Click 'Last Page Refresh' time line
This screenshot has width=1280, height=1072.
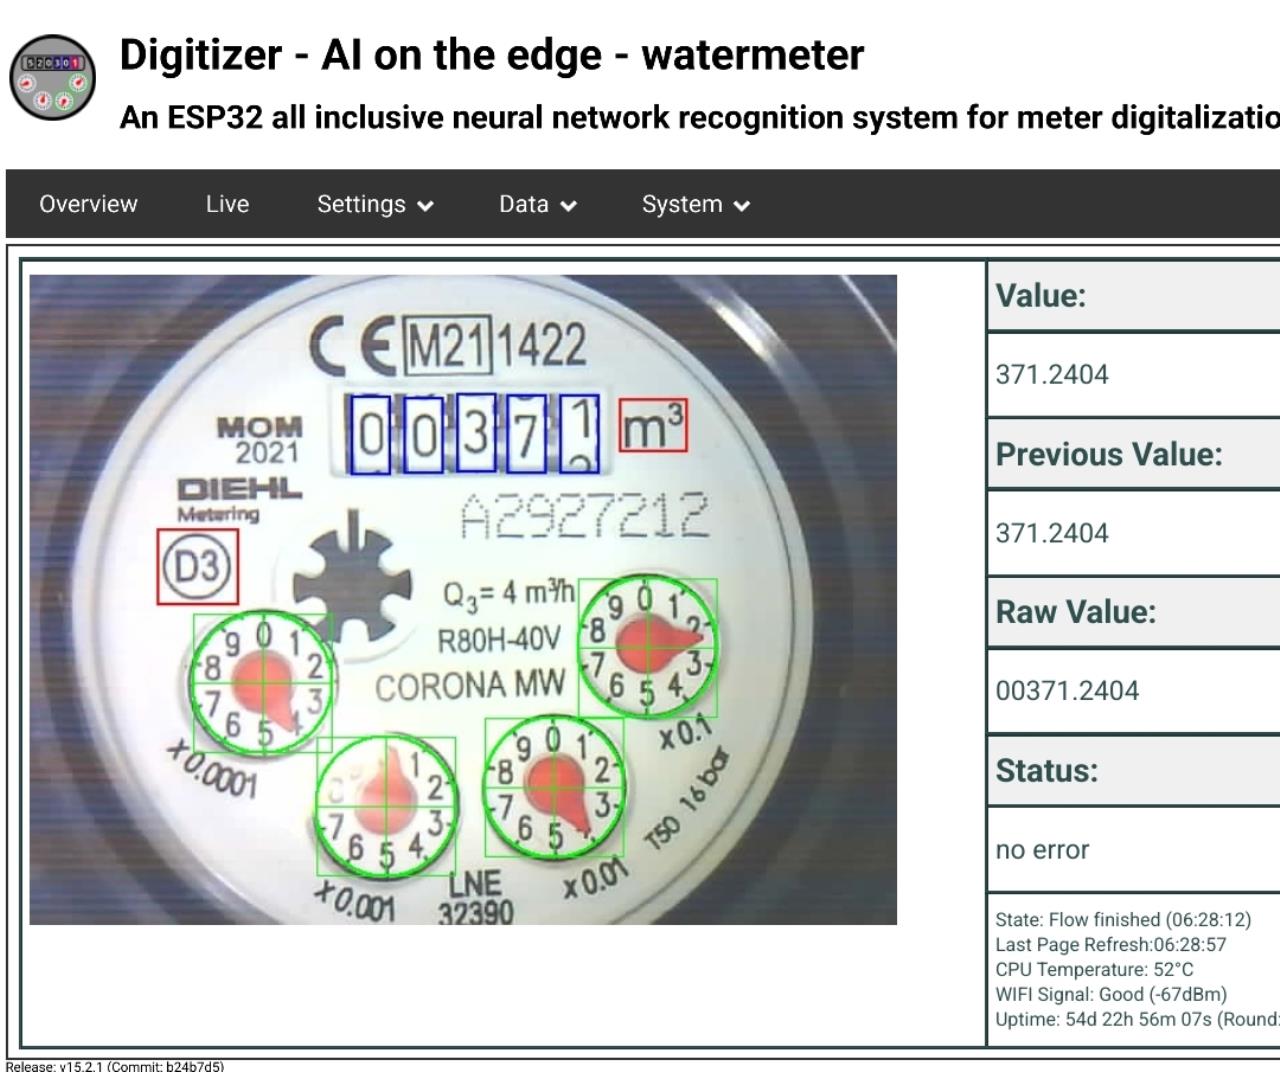(x=1111, y=945)
